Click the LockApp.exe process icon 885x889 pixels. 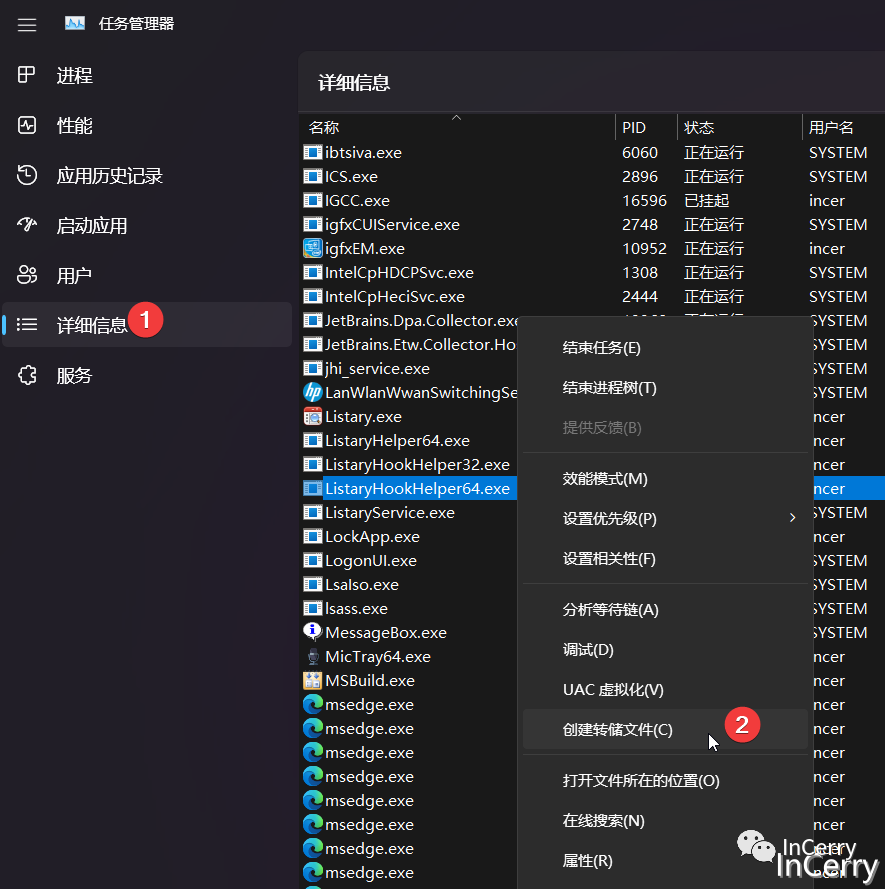(312, 536)
